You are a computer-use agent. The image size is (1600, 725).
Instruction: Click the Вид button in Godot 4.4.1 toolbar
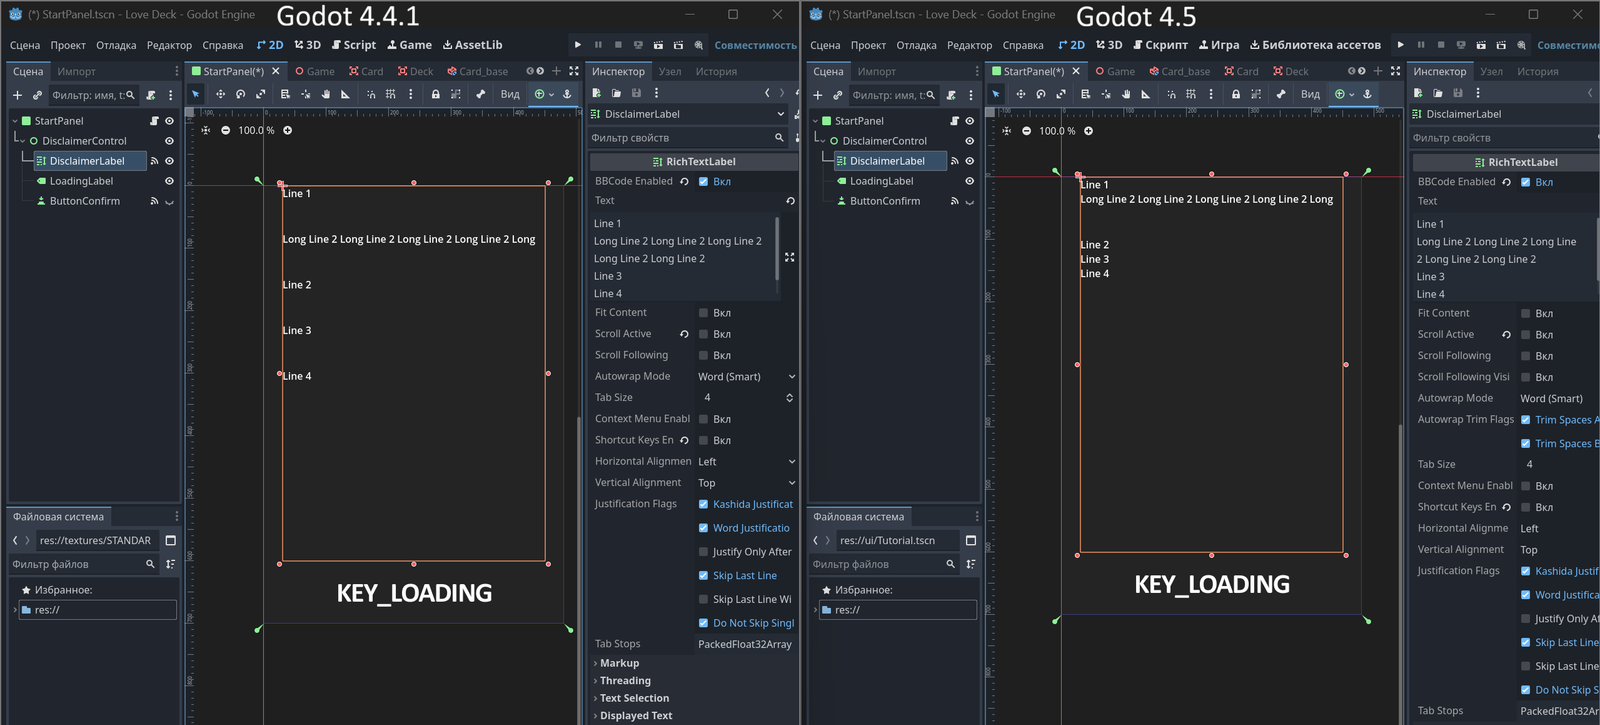click(x=510, y=94)
